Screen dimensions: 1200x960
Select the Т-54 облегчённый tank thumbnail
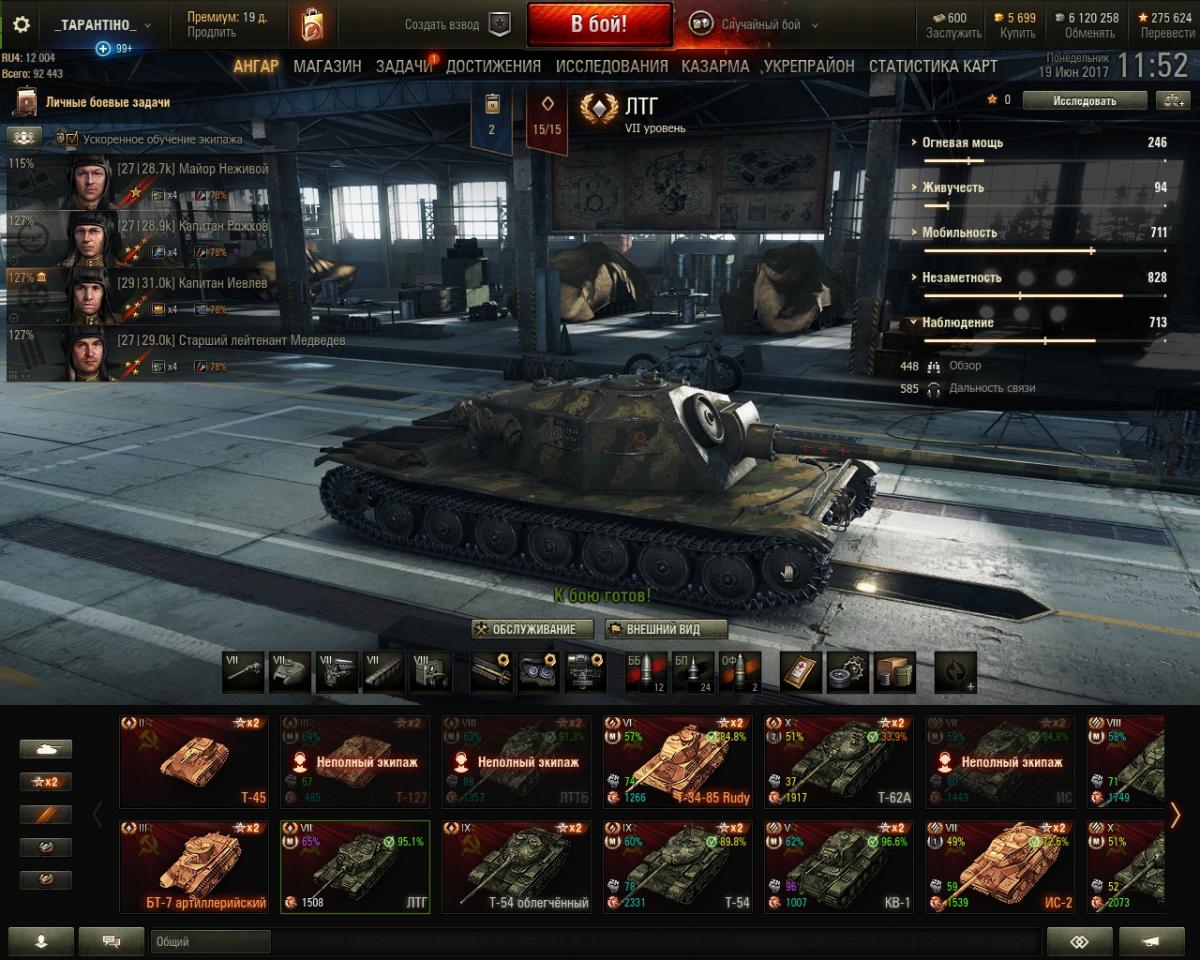[516, 867]
